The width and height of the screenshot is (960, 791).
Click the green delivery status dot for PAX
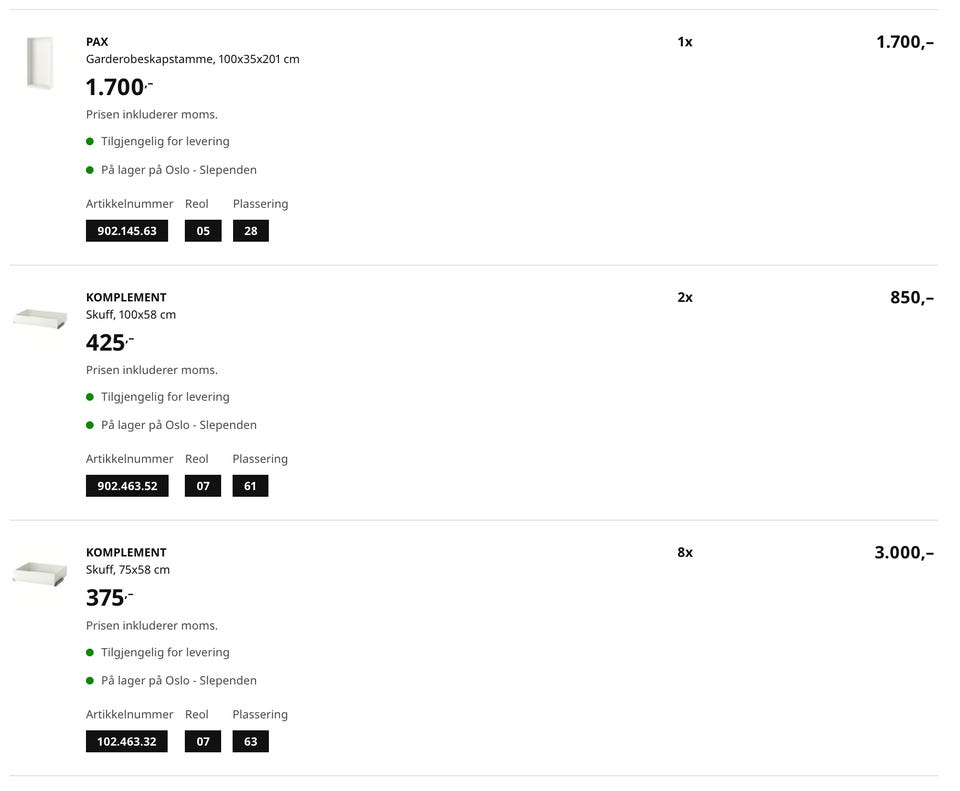90,142
